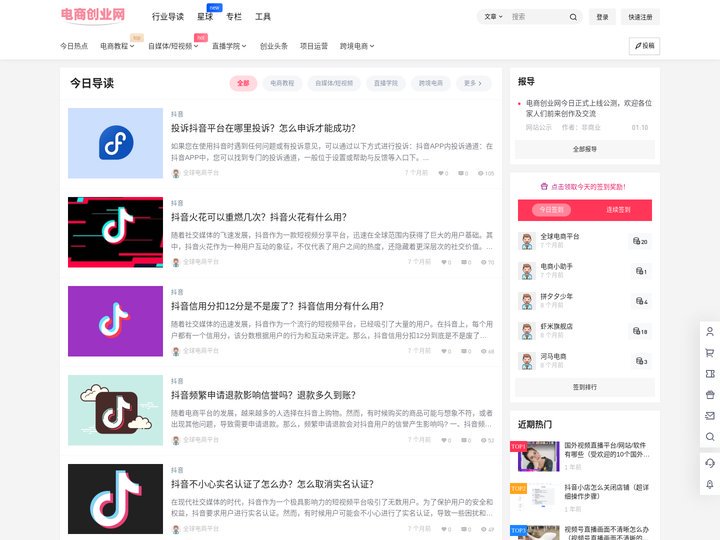Viewport: 720px width, 540px height.
Task: Select the 电商教程 filter pill in 今日导读
Action: tap(282, 83)
